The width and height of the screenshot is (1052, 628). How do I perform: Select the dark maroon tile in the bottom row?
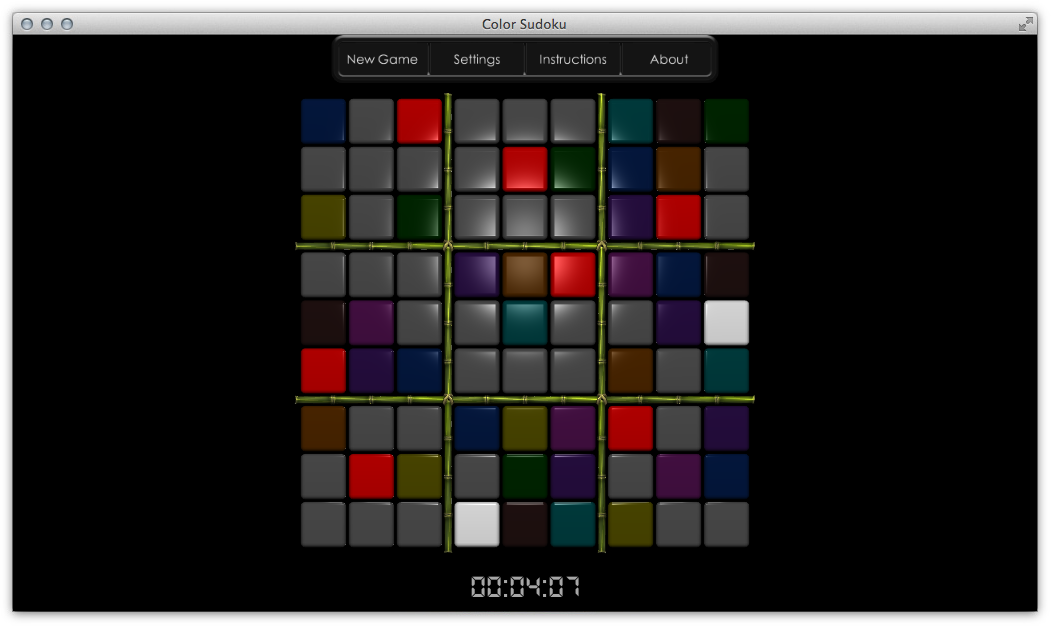[525, 524]
